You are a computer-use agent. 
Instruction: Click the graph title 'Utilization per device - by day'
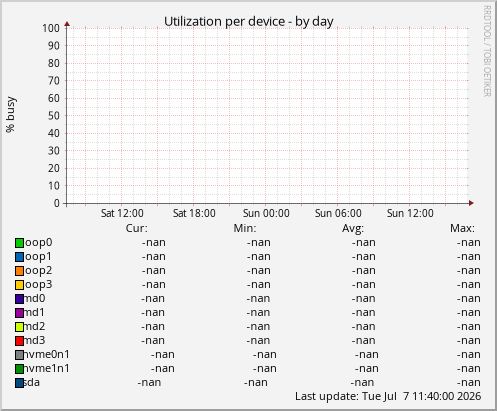coord(249,22)
